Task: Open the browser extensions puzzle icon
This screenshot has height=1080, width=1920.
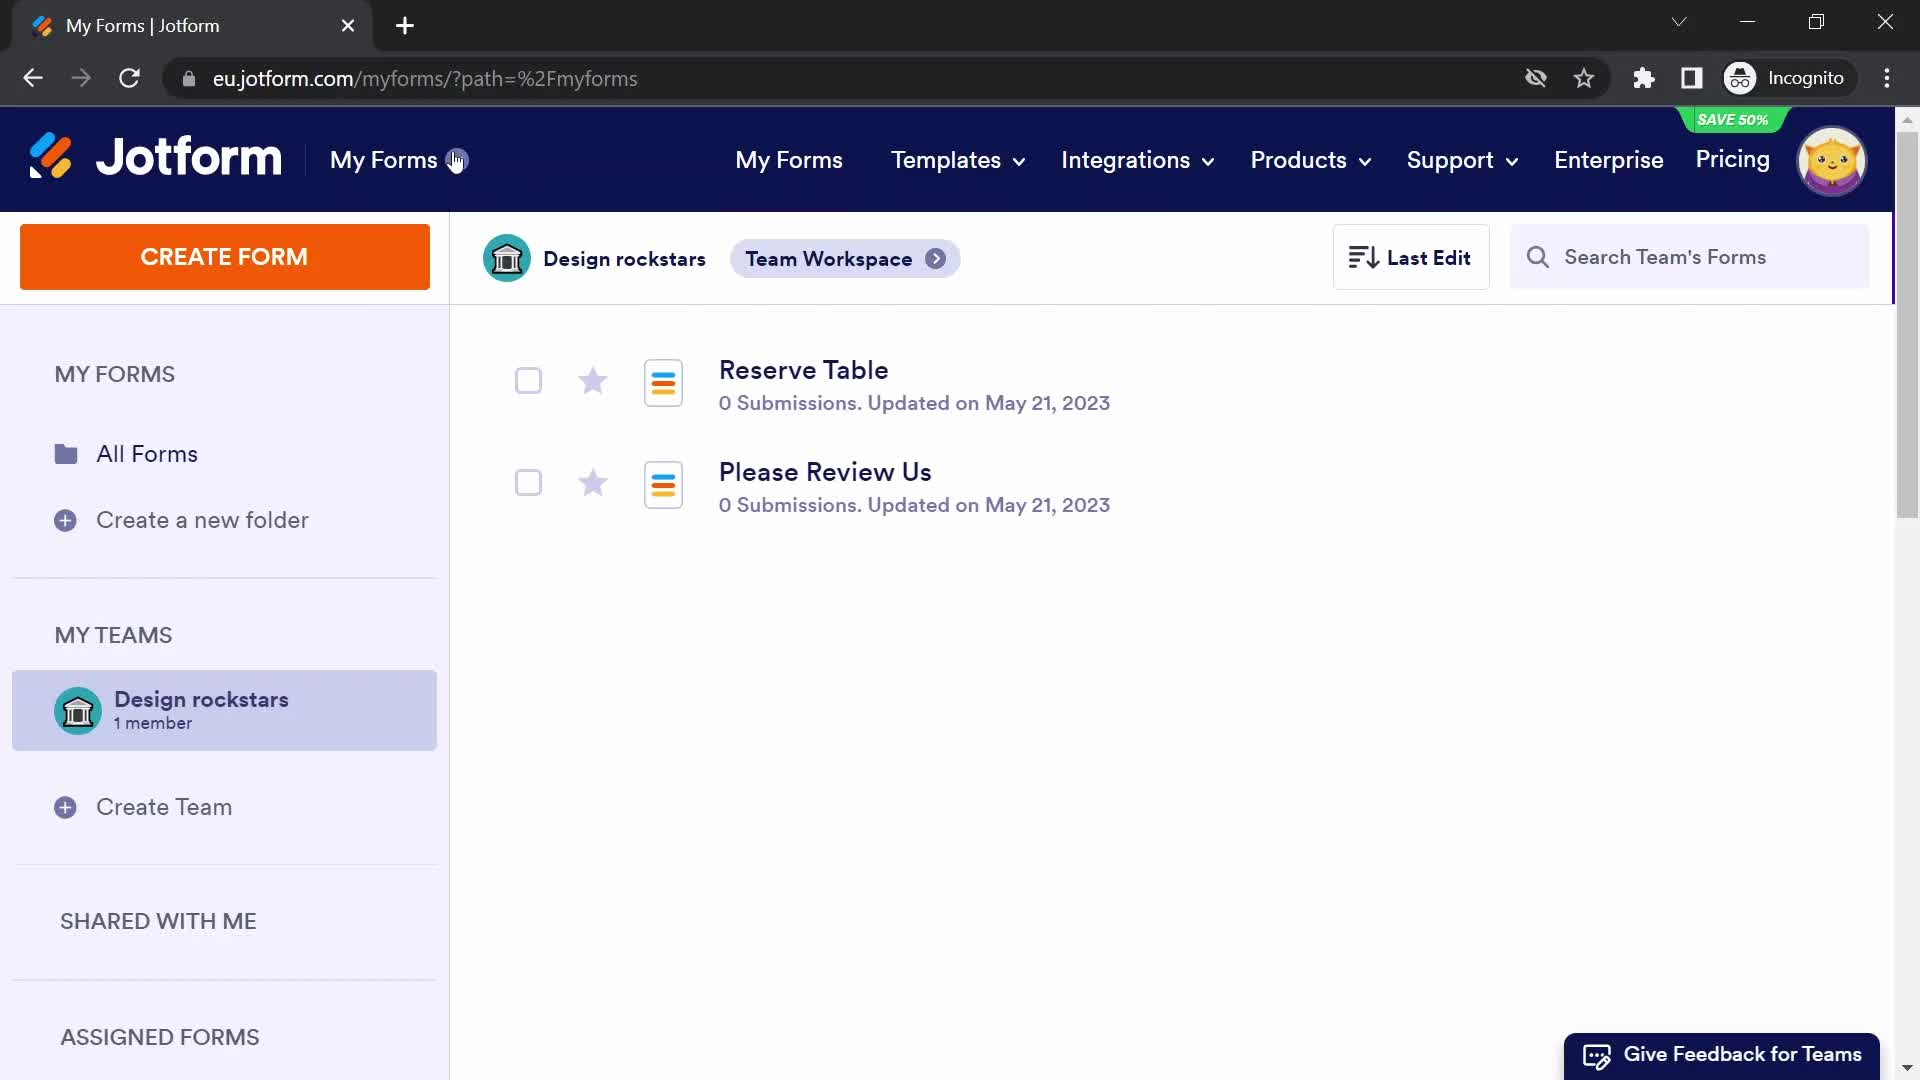Action: coord(1644,78)
